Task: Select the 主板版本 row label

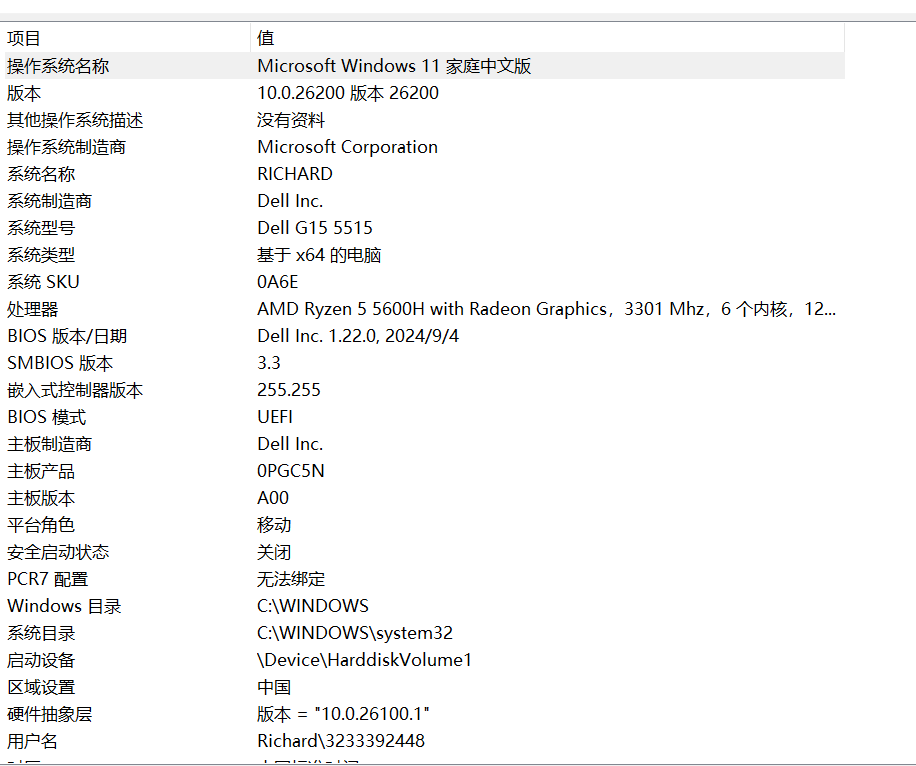Action: [41, 498]
